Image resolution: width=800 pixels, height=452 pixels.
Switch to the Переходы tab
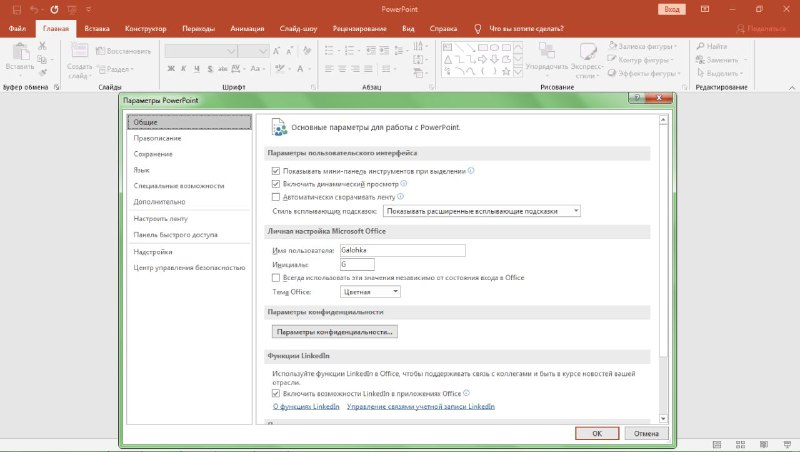click(x=198, y=29)
